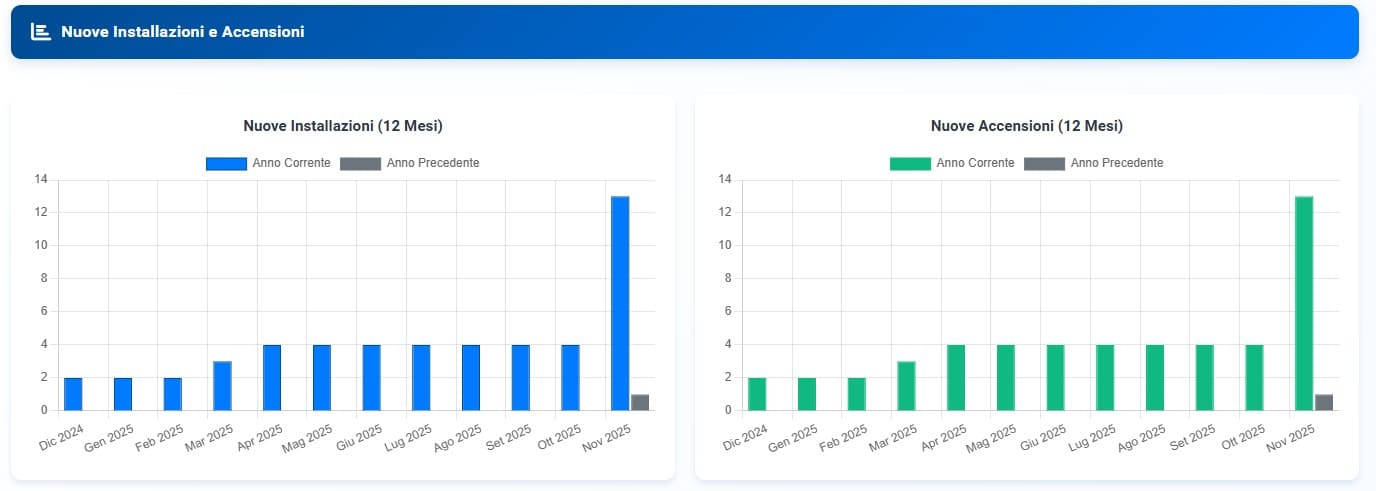This screenshot has height=491, width=1376.
Task: Click the blue legend swatch in Installazioni chart
Action: (226, 163)
